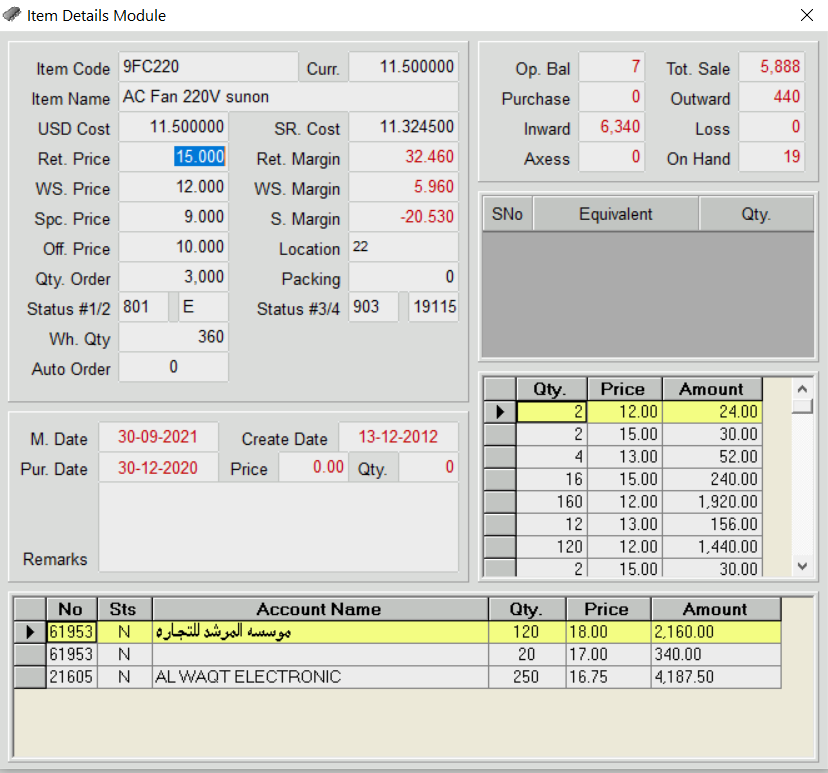Click the Auto Order field
Image resolution: width=828 pixels, height=773 pixels.
point(174,367)
